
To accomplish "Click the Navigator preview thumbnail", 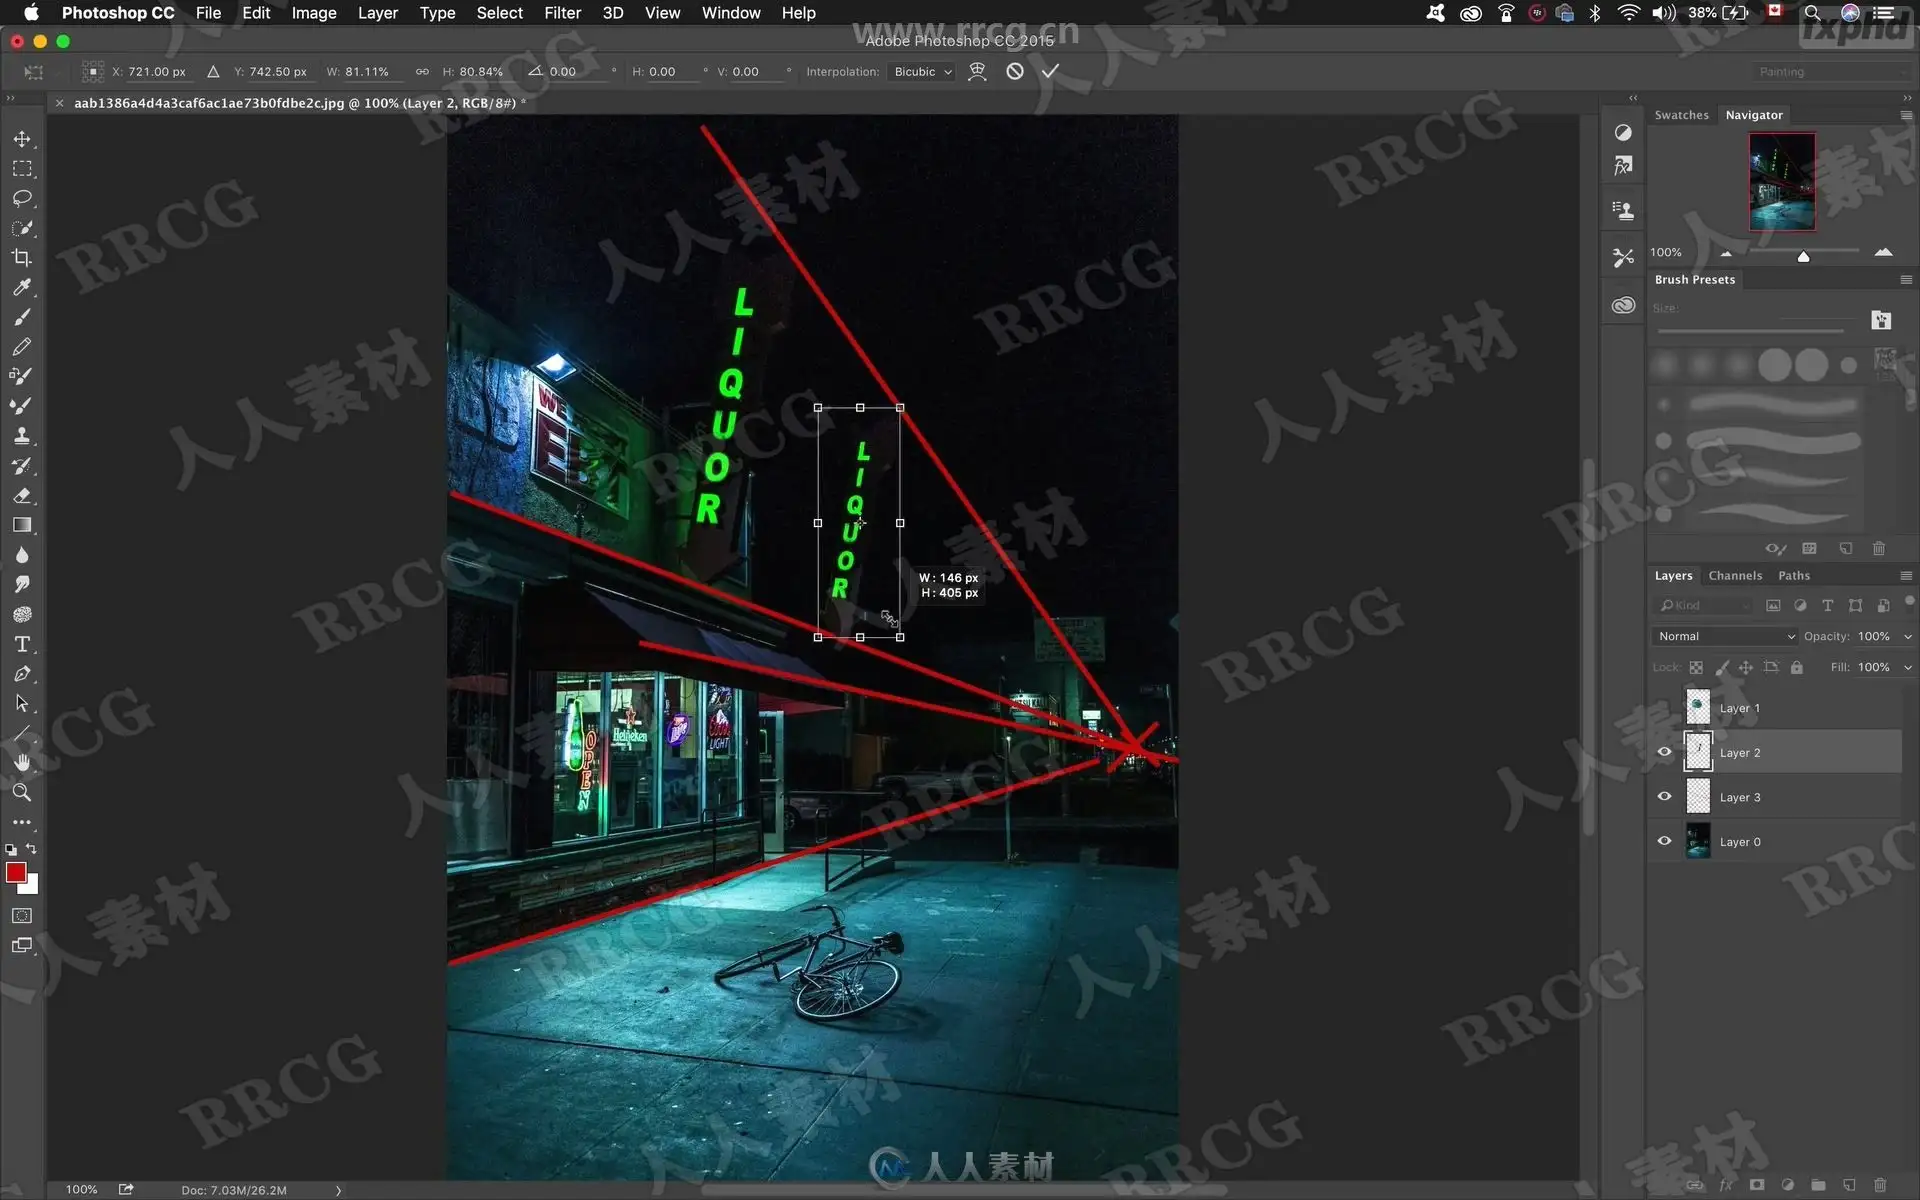I will 1781,181.
